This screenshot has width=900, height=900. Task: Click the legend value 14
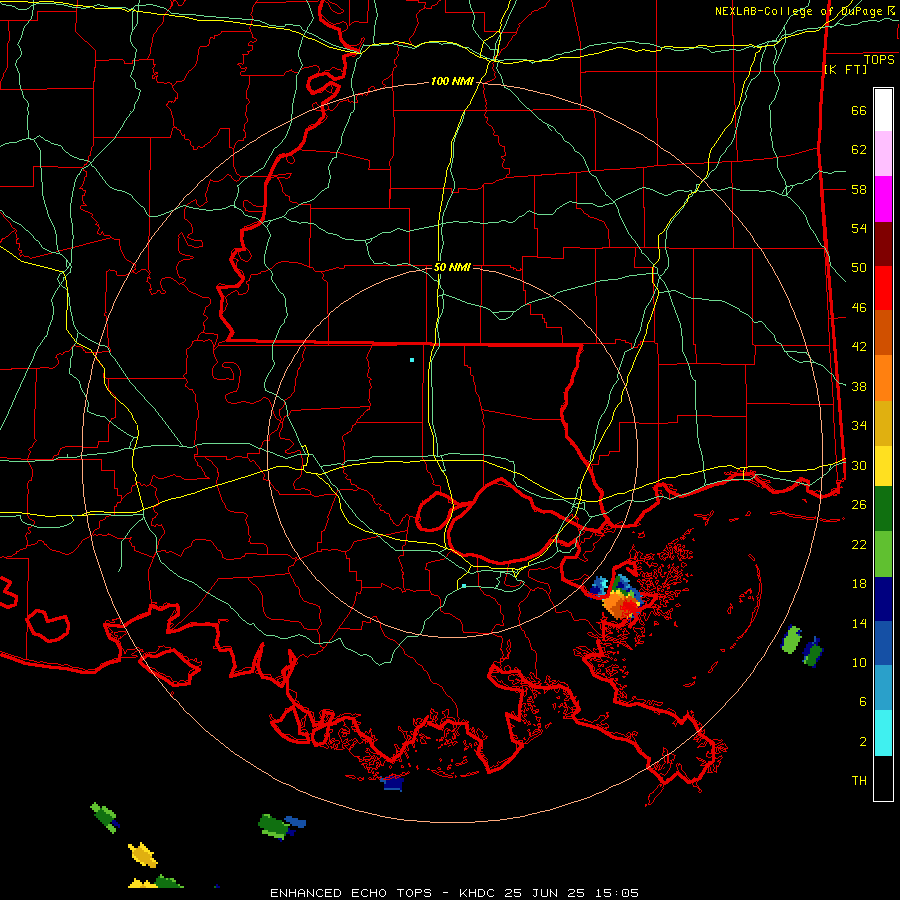pos(859,623)
